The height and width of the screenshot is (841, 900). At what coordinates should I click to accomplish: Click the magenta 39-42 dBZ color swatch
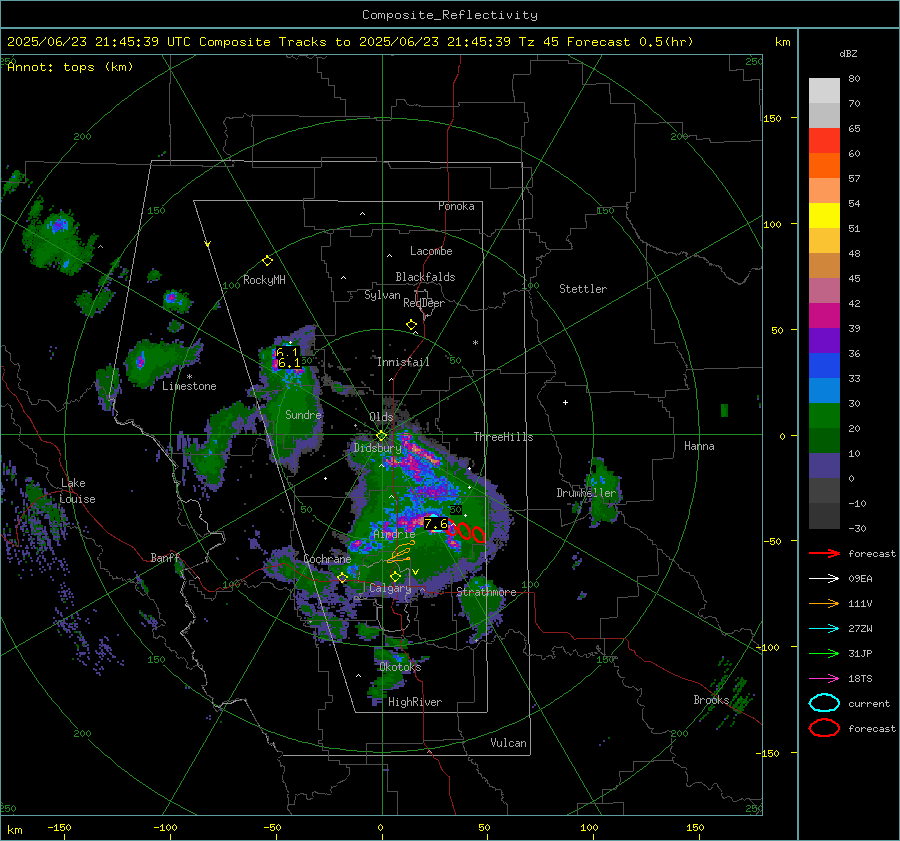(x=824, y=316)
